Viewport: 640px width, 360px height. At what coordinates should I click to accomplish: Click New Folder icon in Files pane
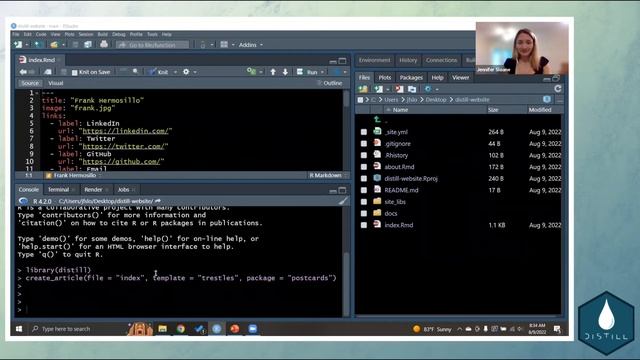(363, 89)
